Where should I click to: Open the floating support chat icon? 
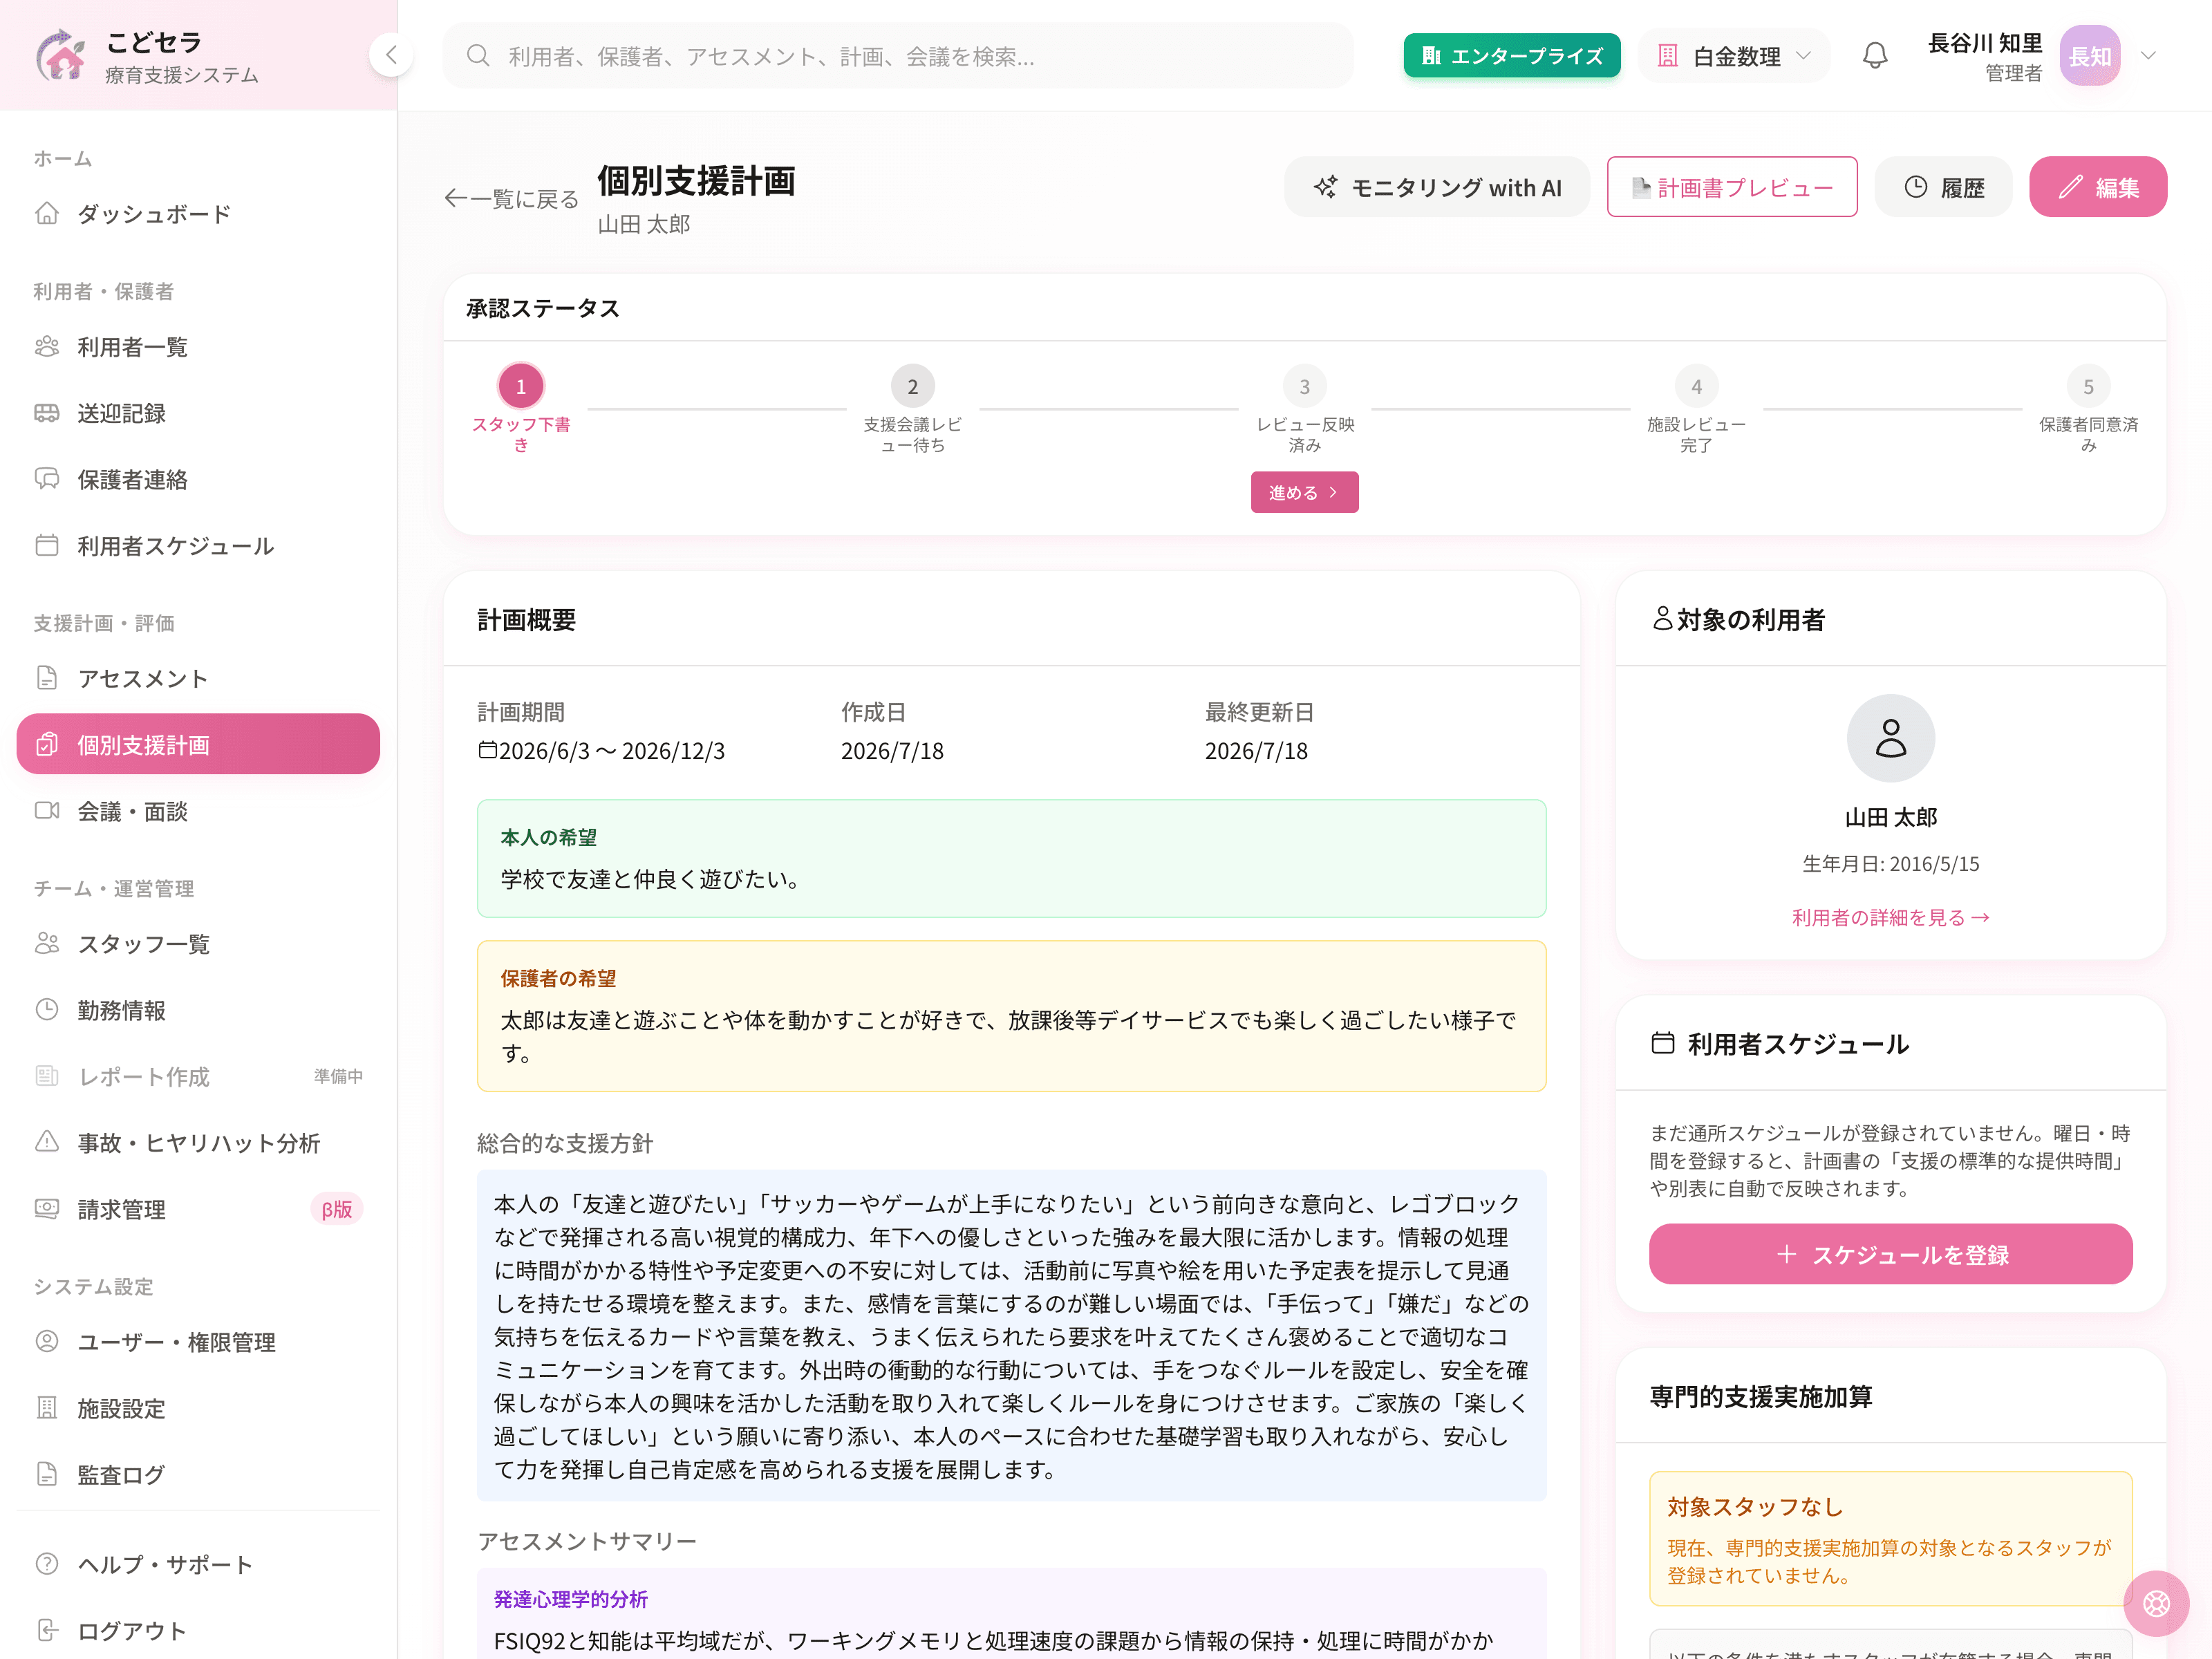[x=2156, y=1604]
